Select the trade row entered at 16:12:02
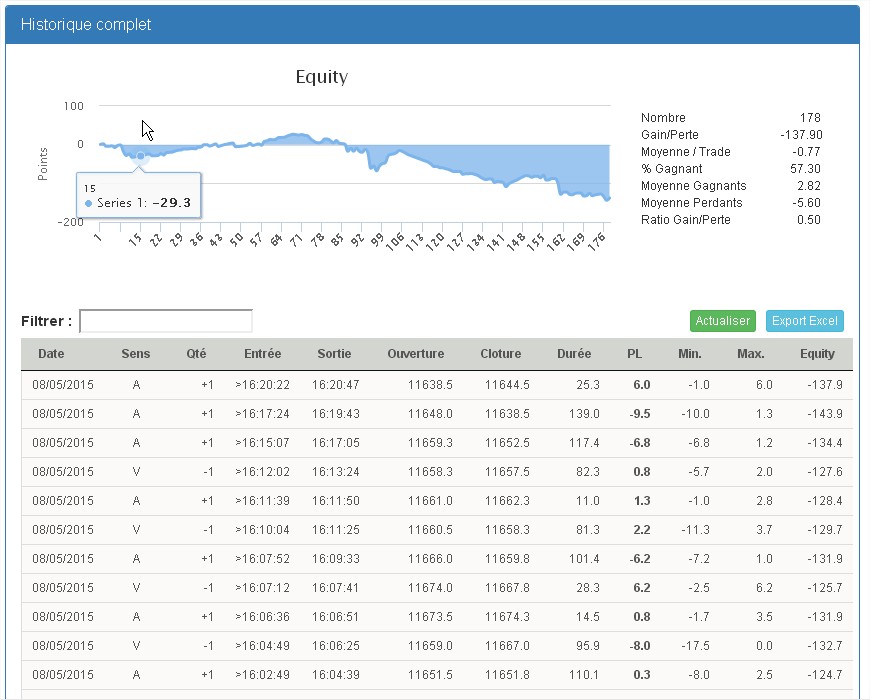 (x=436, y=472)
